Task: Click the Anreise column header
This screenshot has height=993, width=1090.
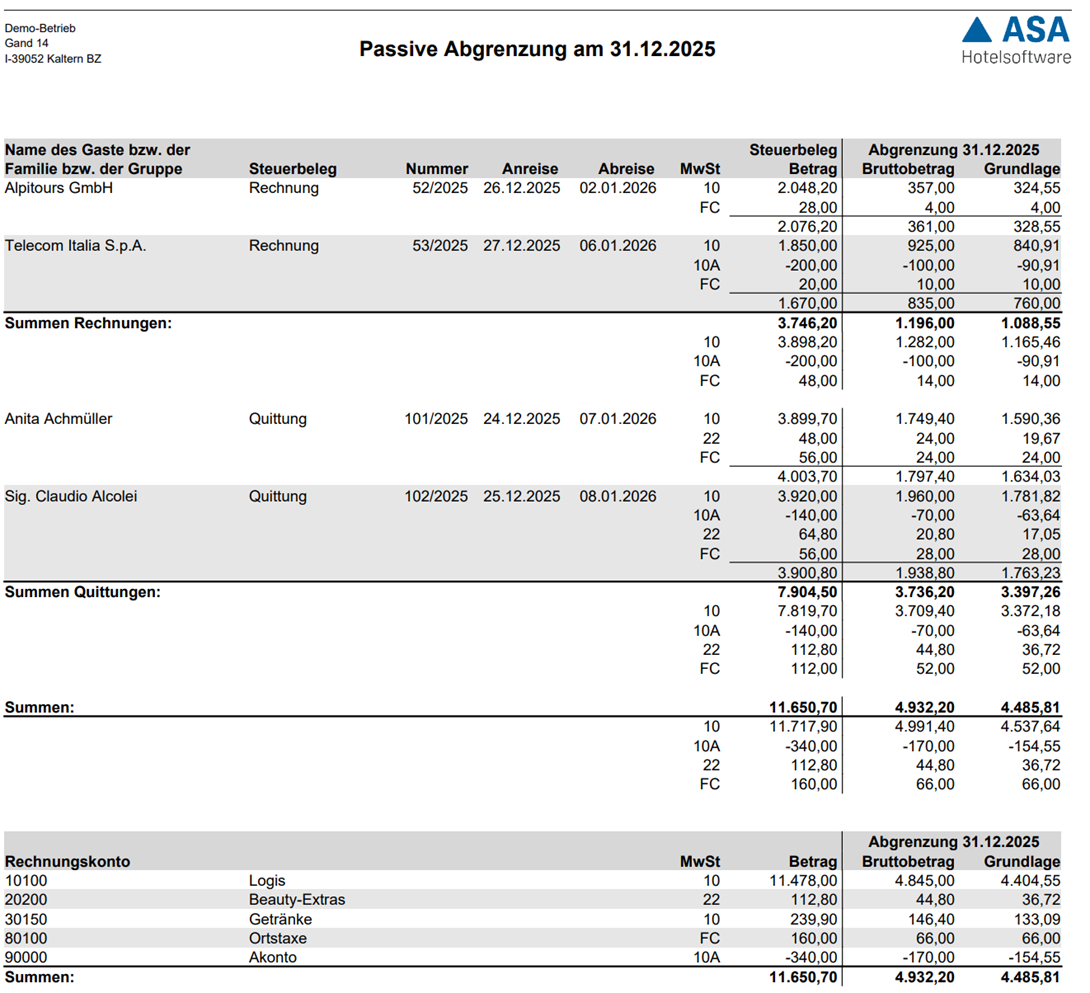Action: [x=530, y=169]
